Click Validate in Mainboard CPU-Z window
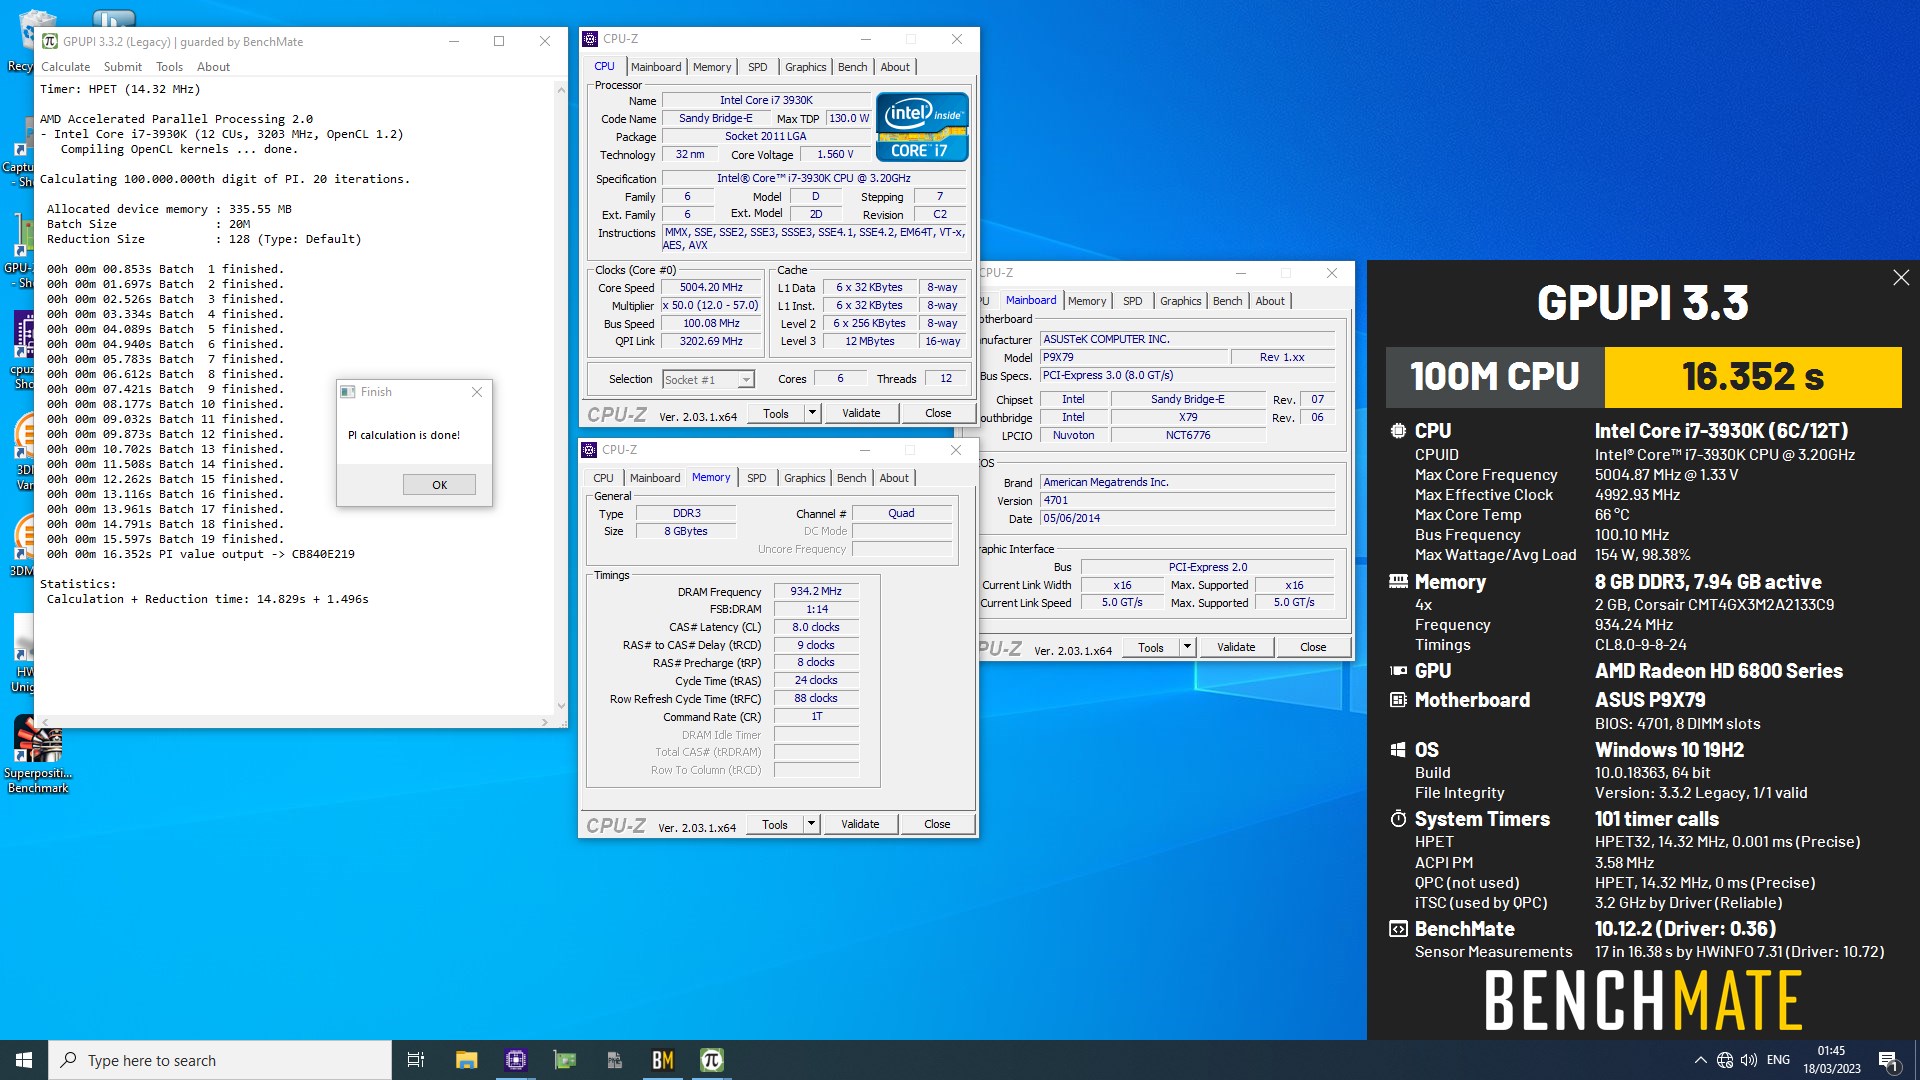 point(1236,647)
